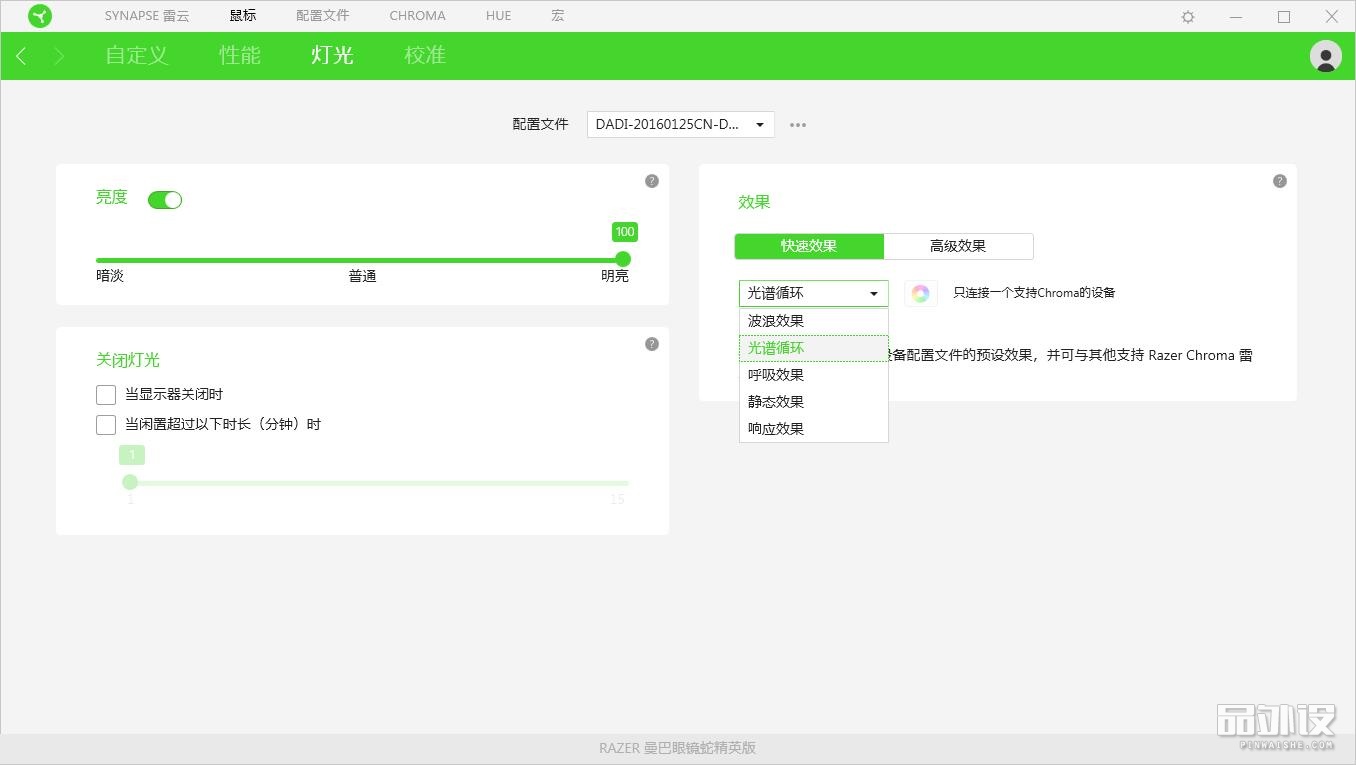Viewport: 1356px width, 765px height.
Task: Open the Chroma color wheel icon
Action: [x=920, y=293]
